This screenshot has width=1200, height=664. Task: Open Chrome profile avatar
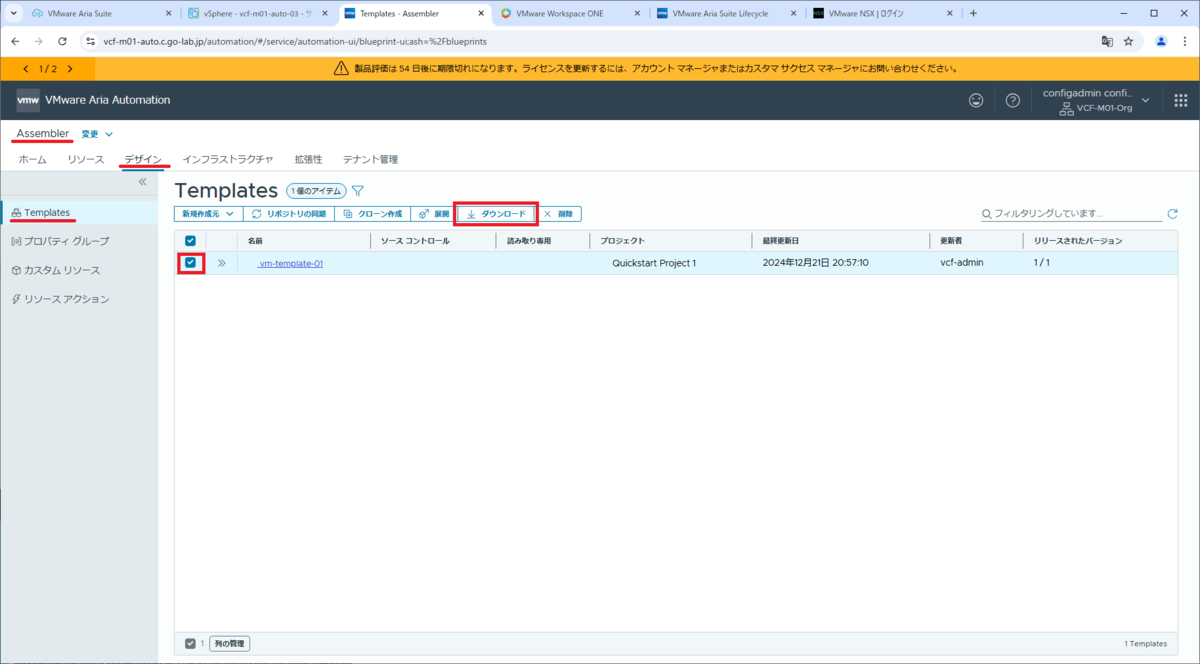[x=1161, y=41]
